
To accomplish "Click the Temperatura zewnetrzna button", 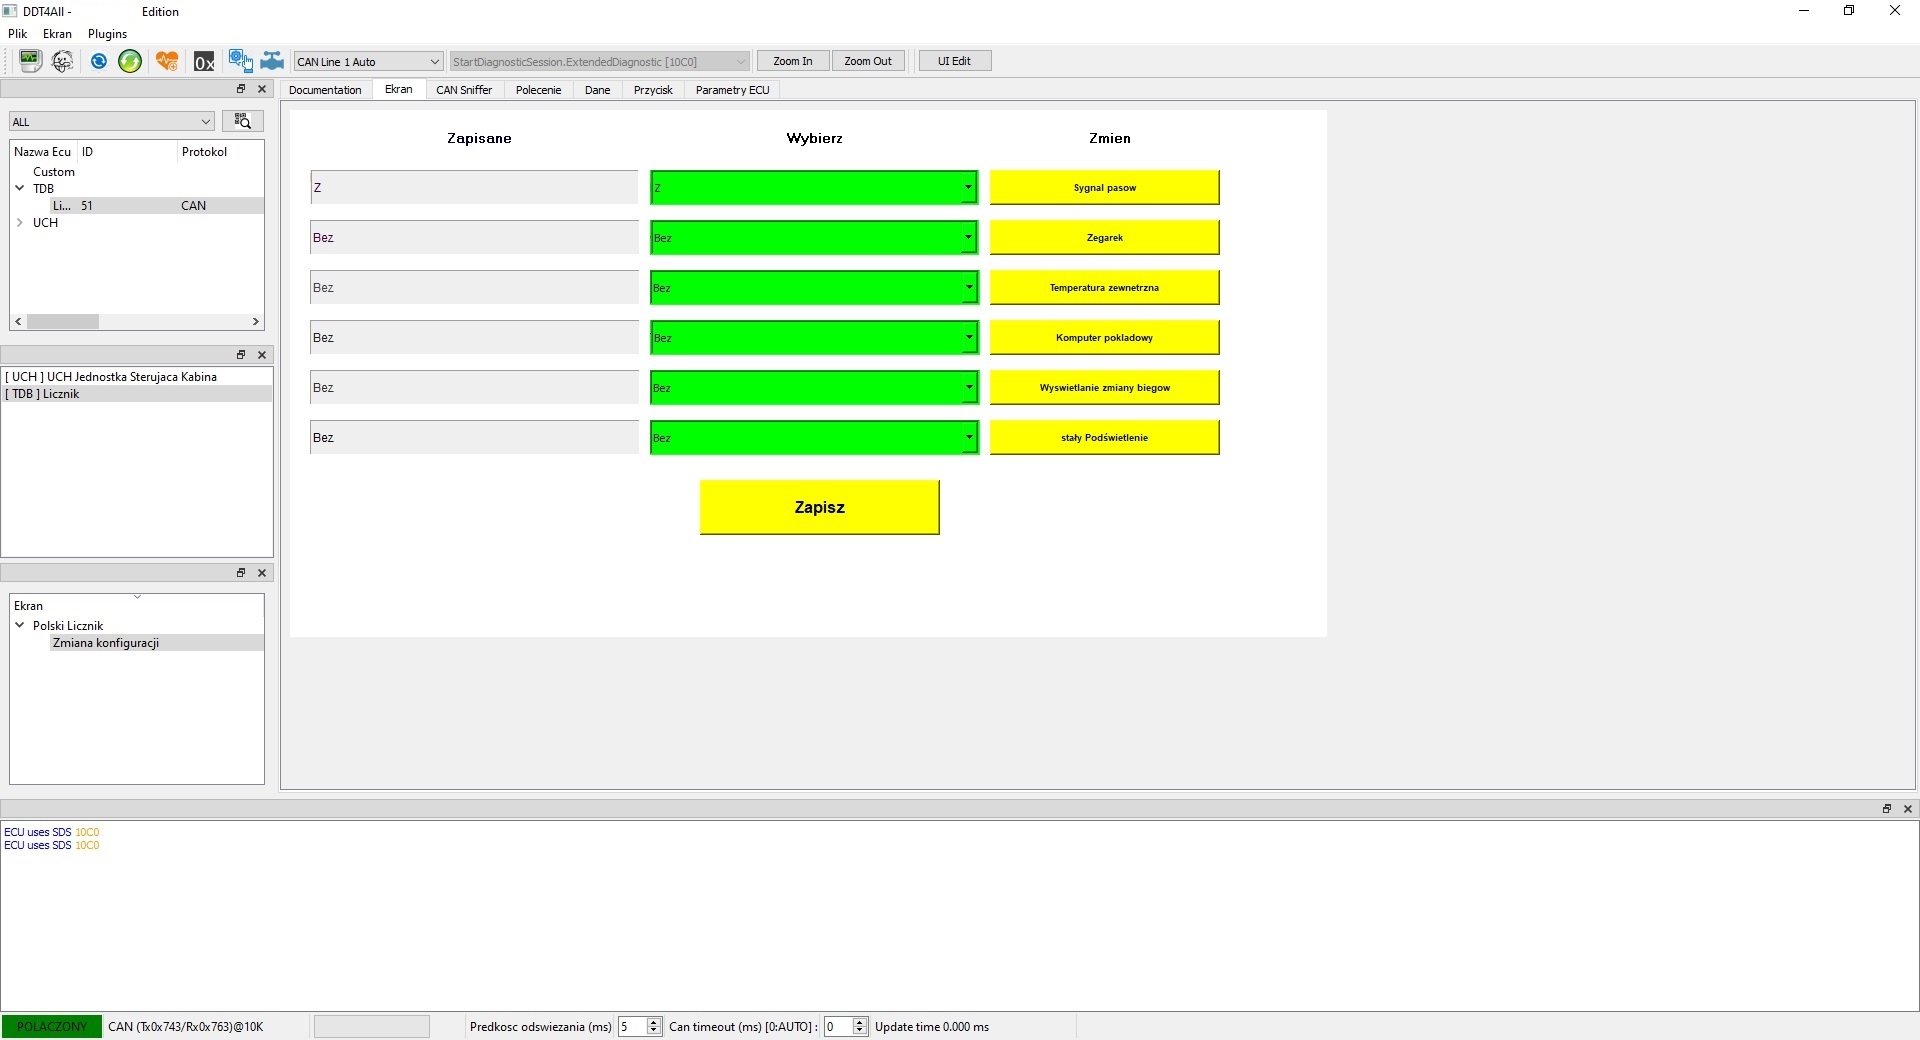I will [1104, 288].
